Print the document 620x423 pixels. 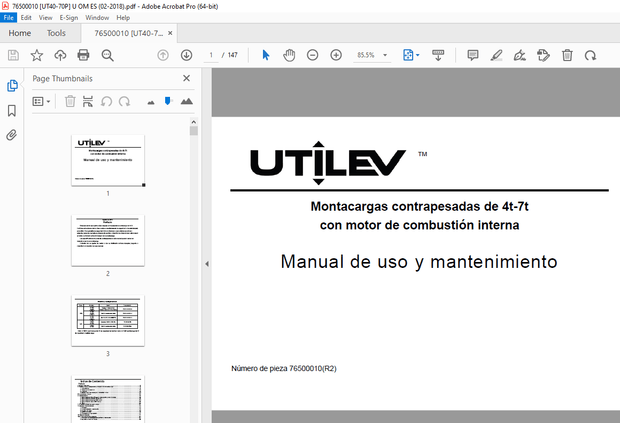click(83, 55)
